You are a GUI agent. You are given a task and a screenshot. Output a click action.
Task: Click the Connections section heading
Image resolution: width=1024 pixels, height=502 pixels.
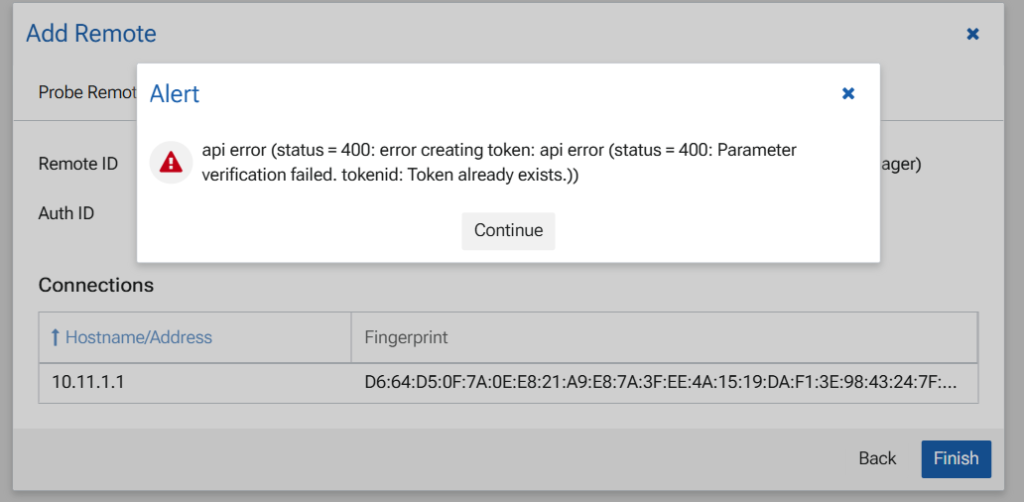point(96,285)
